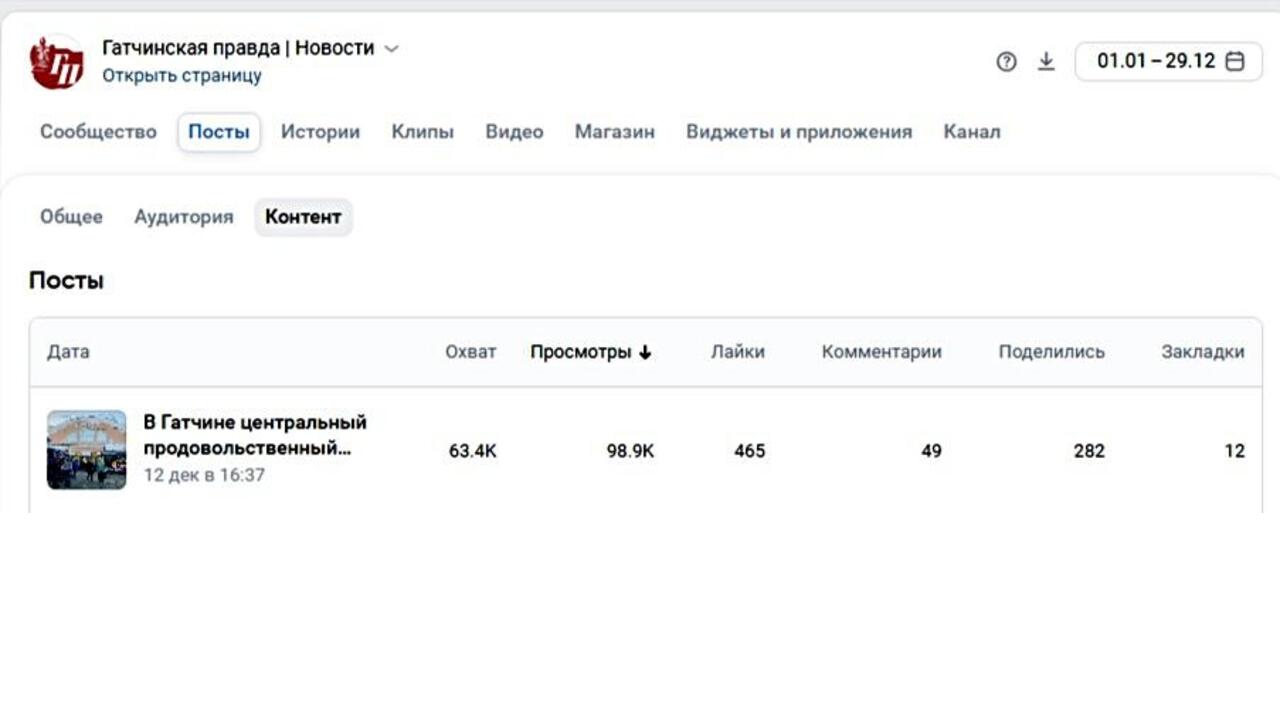Select the Контент segment control

point(303,217)
